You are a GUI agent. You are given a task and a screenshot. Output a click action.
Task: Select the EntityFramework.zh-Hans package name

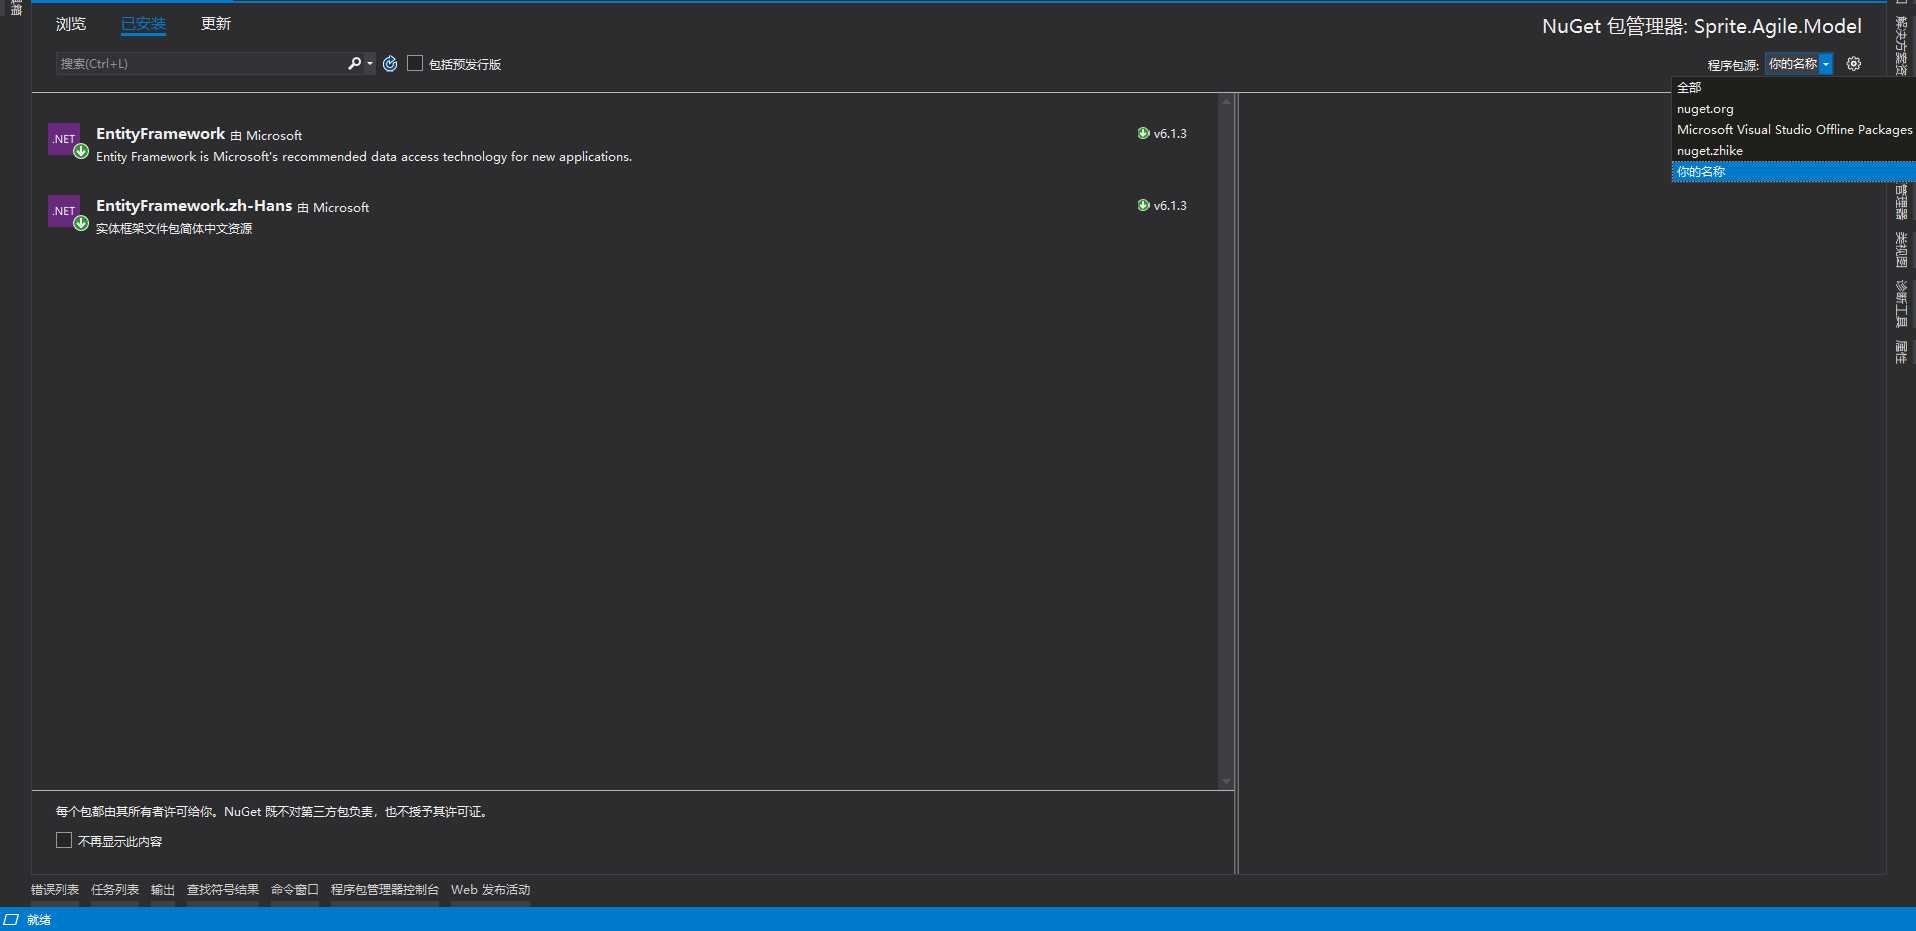click(x=194, y=206)
